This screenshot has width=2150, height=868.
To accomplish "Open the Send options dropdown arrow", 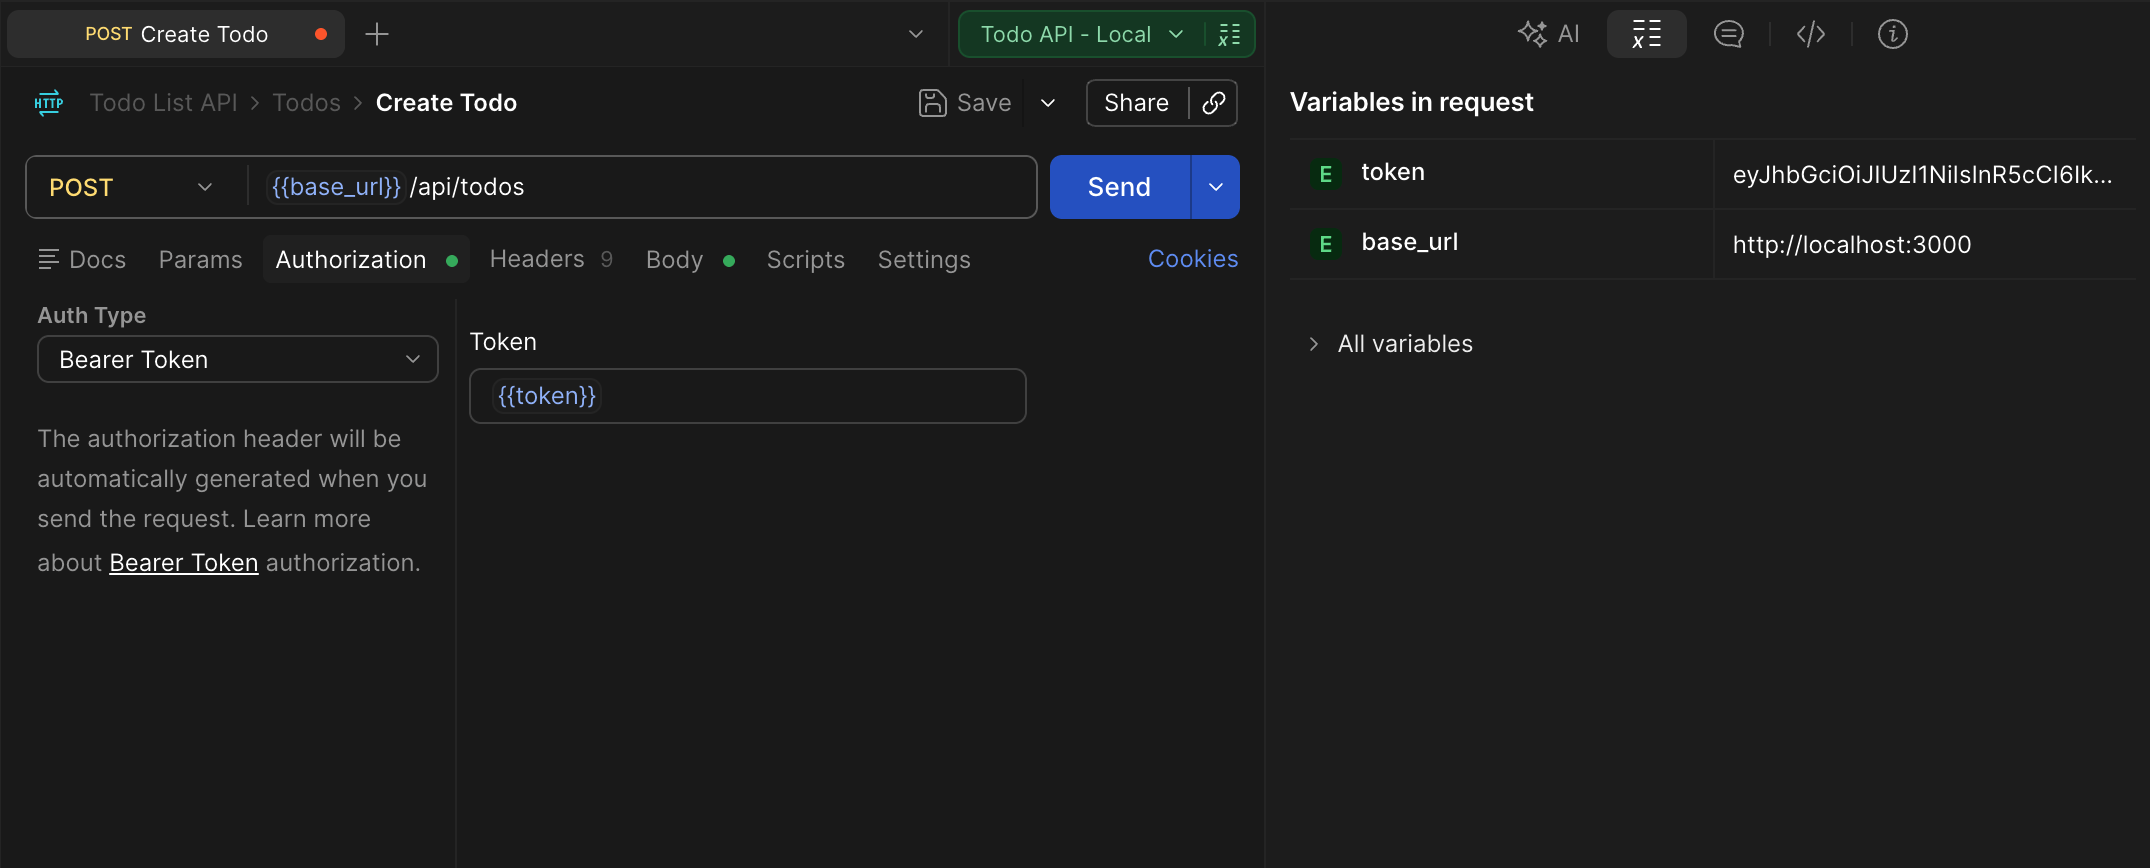I will 1216,187.
